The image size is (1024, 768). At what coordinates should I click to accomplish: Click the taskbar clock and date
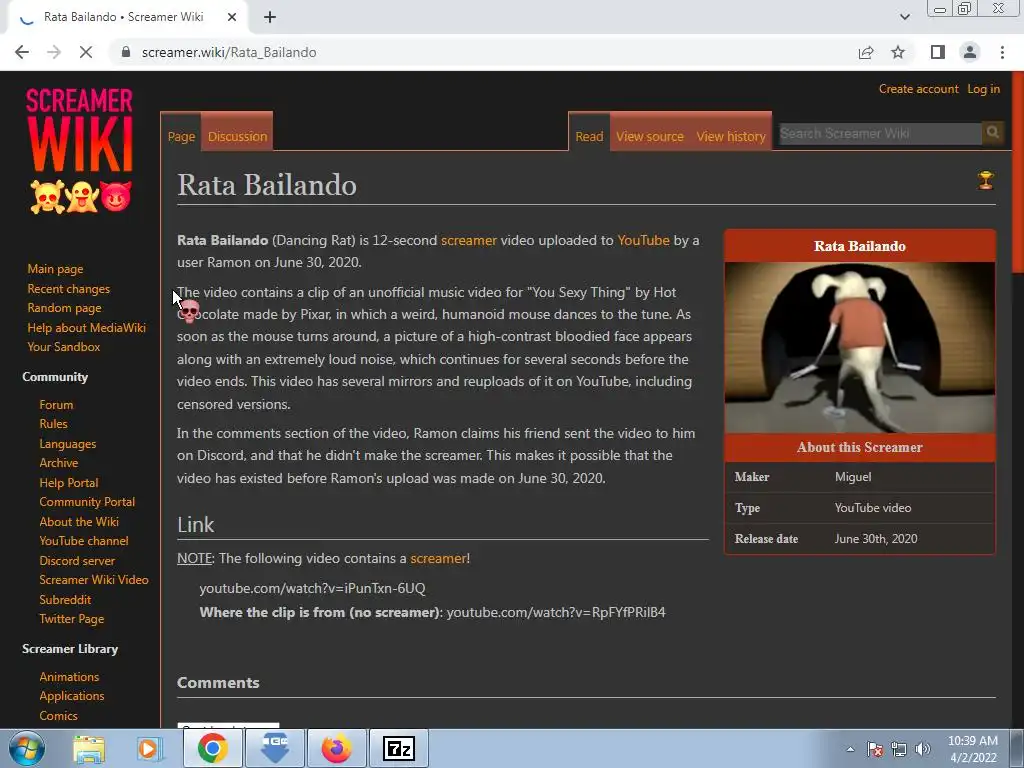(x=972, y=749)
